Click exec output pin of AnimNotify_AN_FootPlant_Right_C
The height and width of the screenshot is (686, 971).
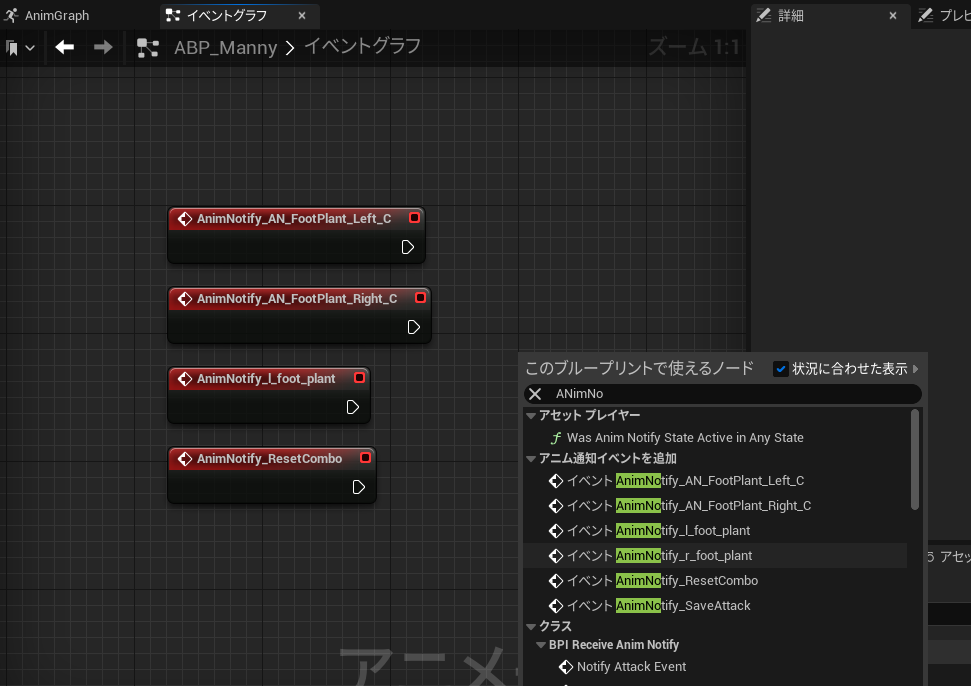pos(414,327)
